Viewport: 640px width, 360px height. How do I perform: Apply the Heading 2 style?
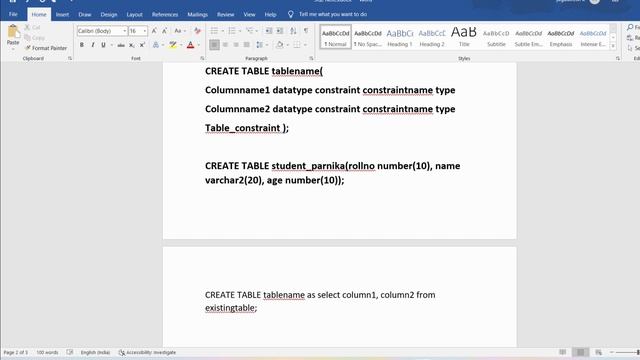pyautogui.click(x=432, y=37)
